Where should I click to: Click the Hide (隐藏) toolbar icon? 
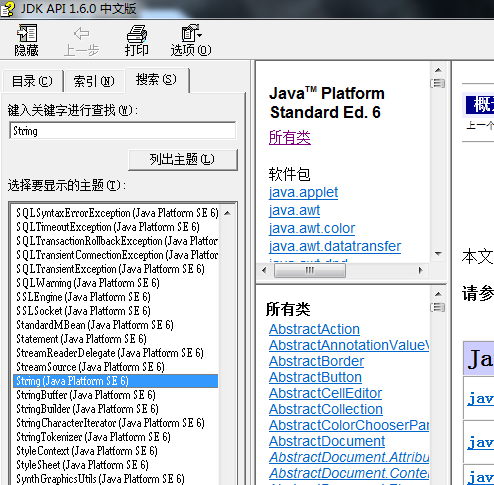tap(27, 40)
